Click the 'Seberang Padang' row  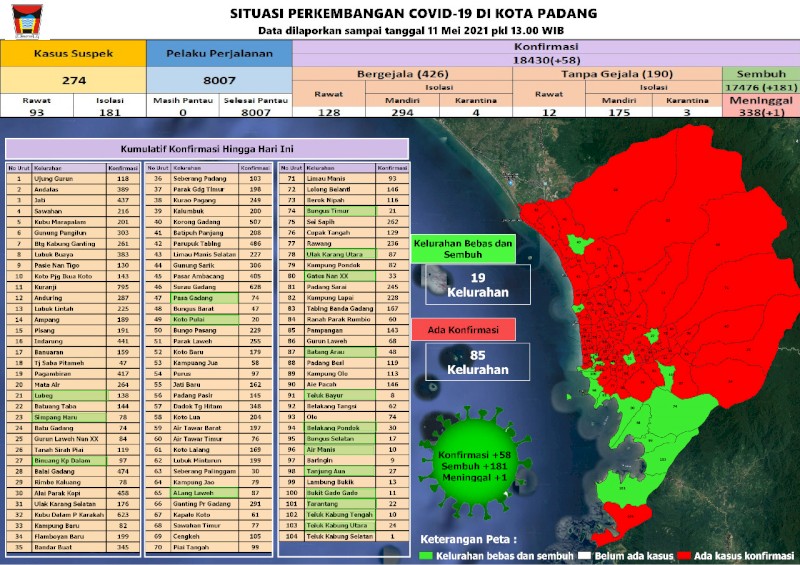(x=209, y=179)
